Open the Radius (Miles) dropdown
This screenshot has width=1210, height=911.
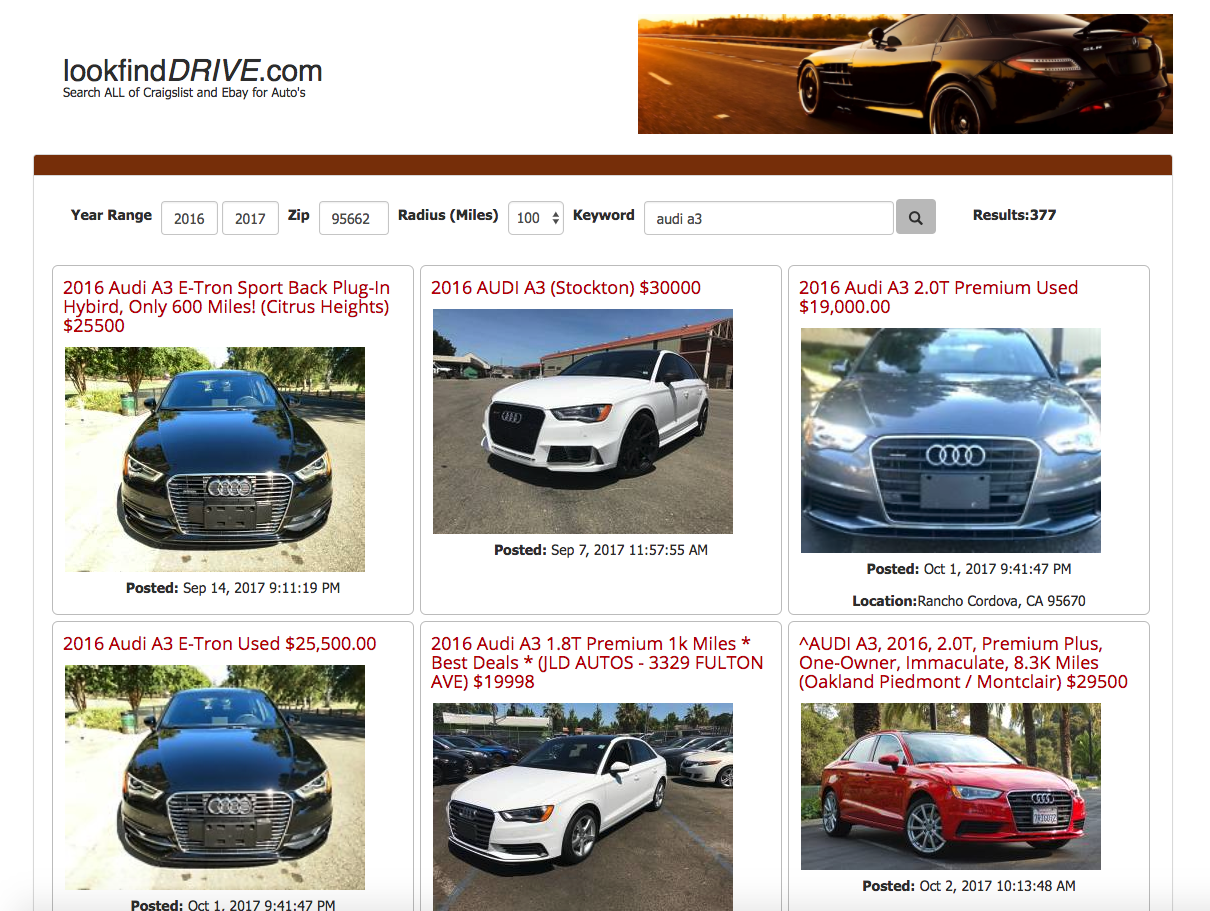536,218
